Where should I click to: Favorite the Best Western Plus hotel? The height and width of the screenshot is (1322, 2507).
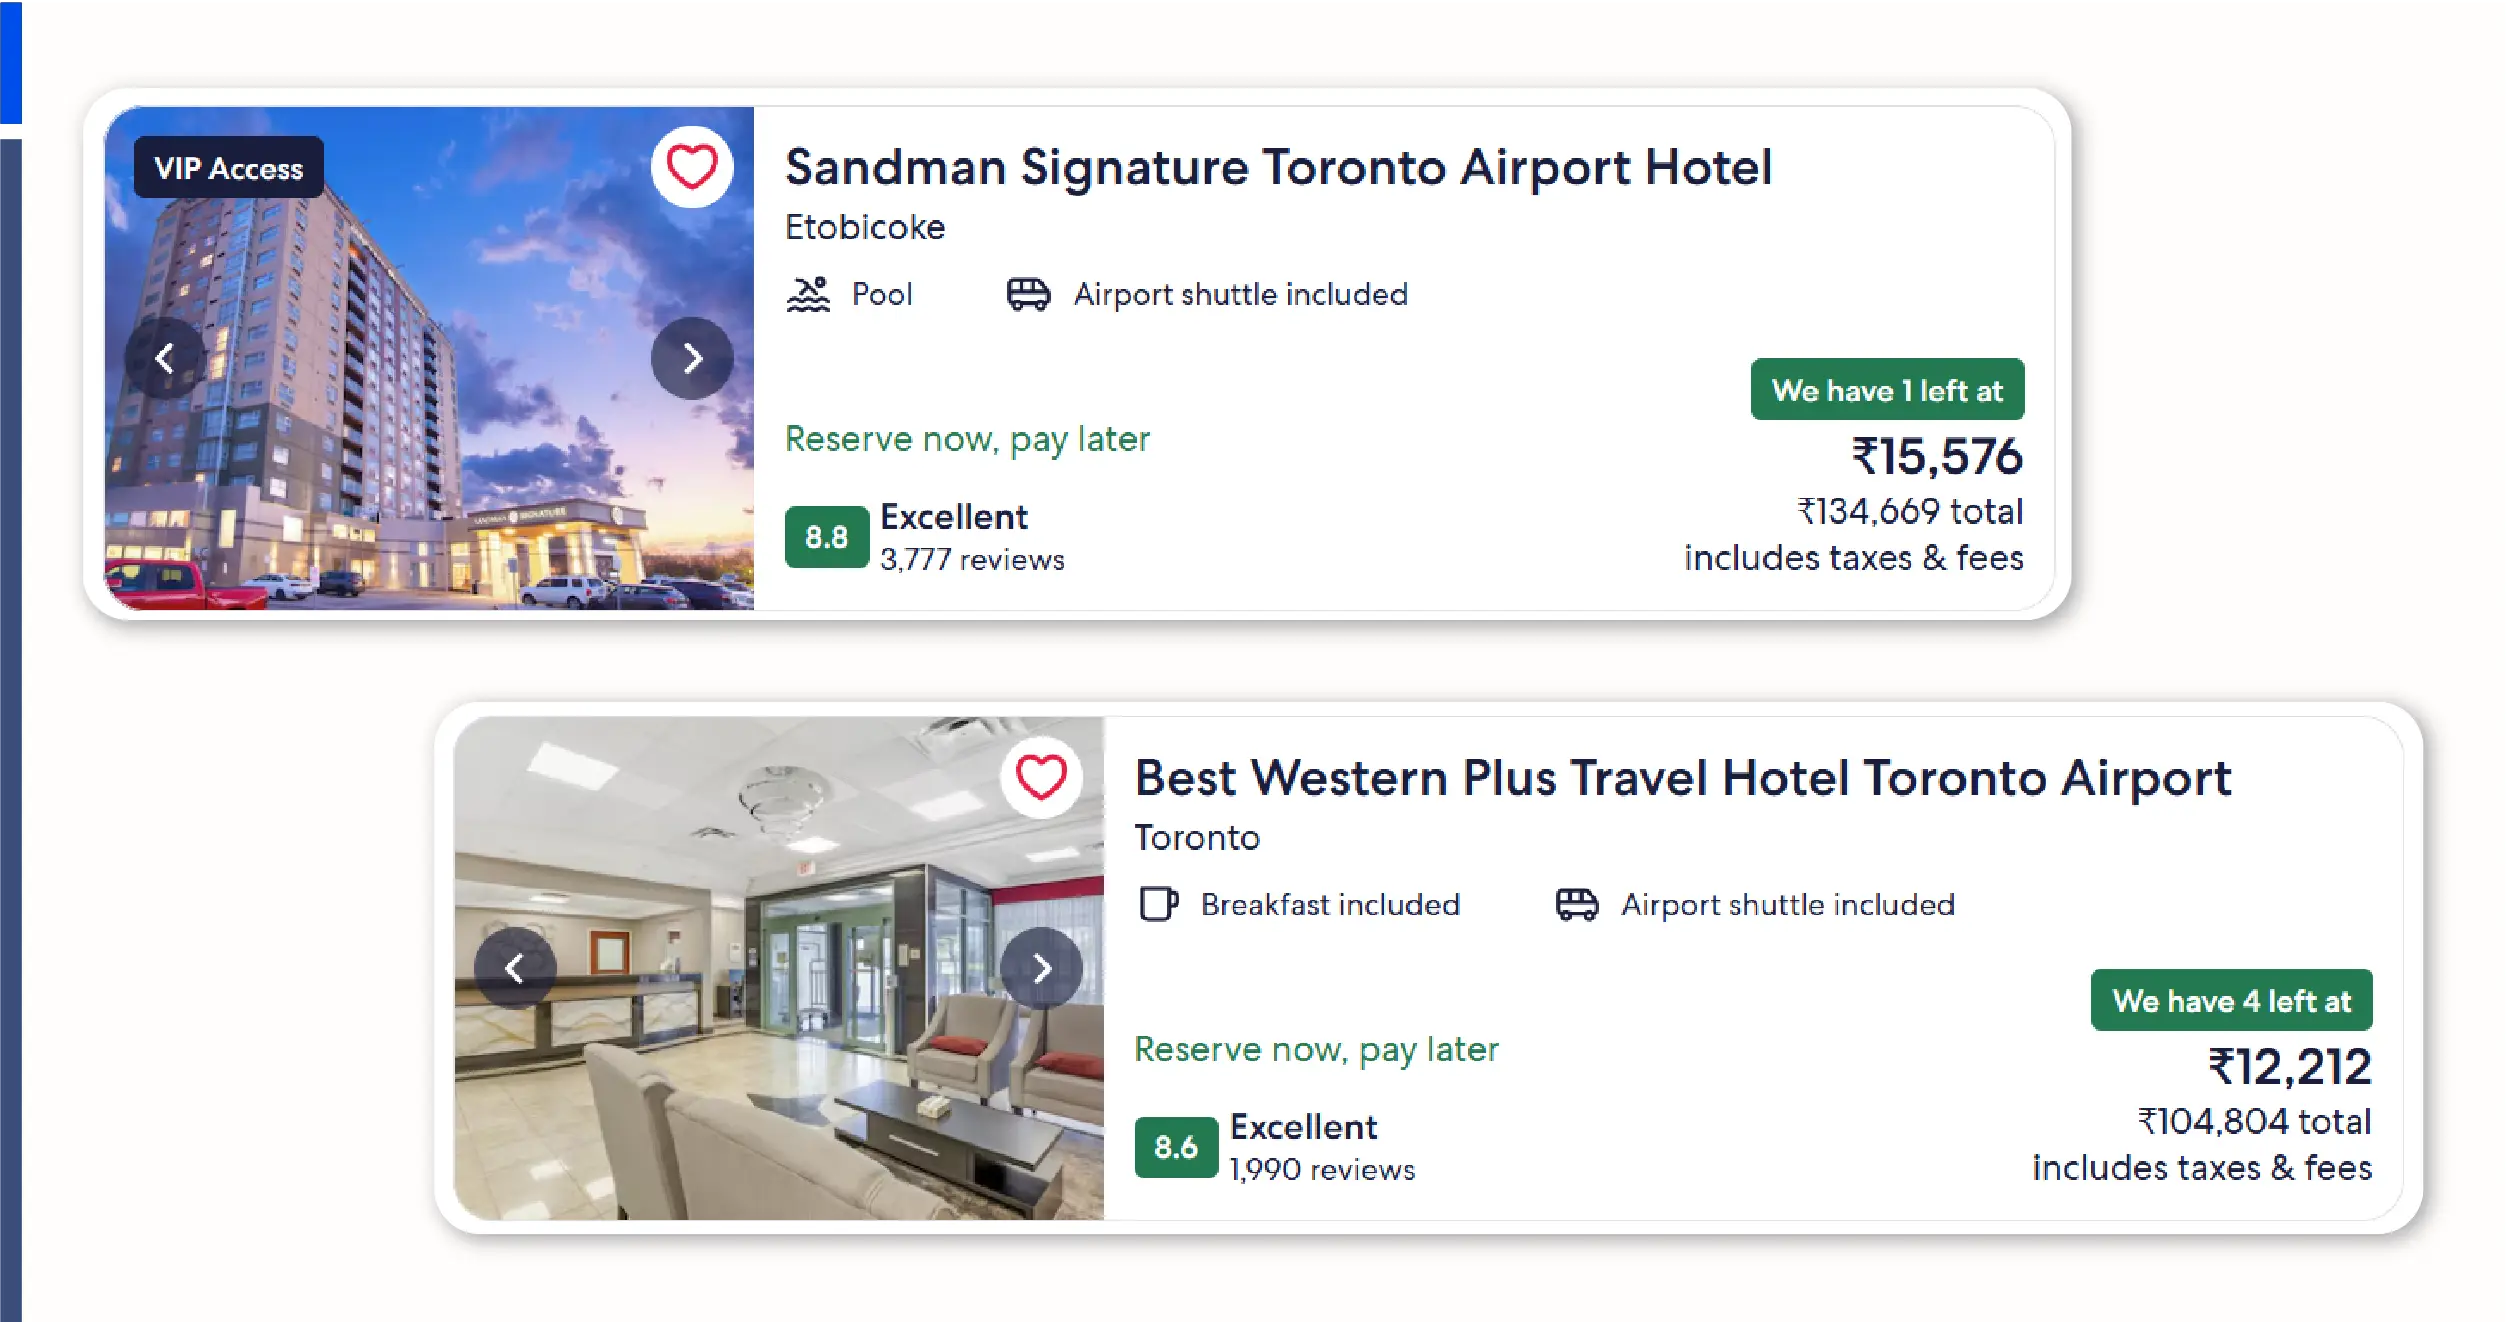1041,777
